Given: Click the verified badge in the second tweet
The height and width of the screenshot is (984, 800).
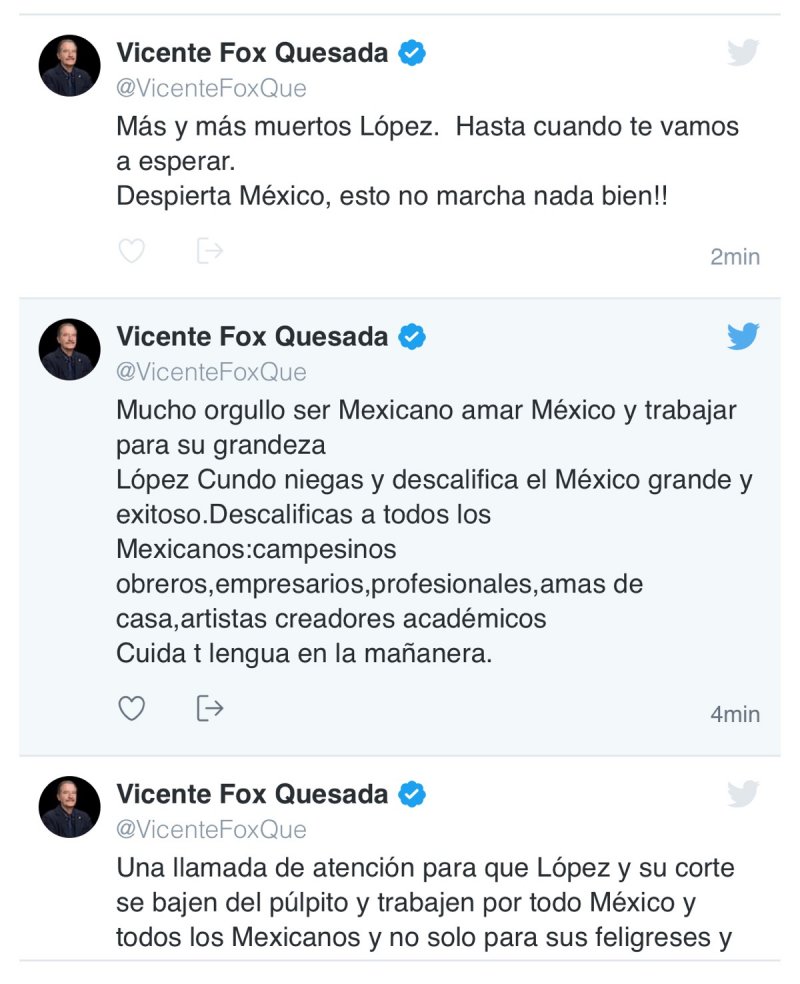Looking at the screenshot, I should click(412, 337).
